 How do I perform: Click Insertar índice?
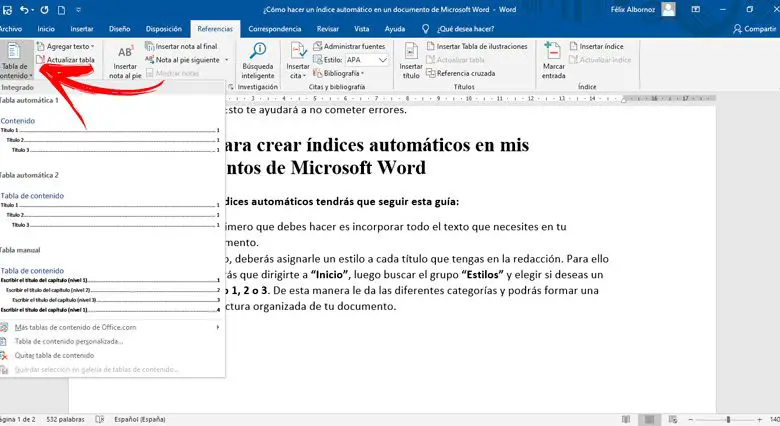[596, 46]
